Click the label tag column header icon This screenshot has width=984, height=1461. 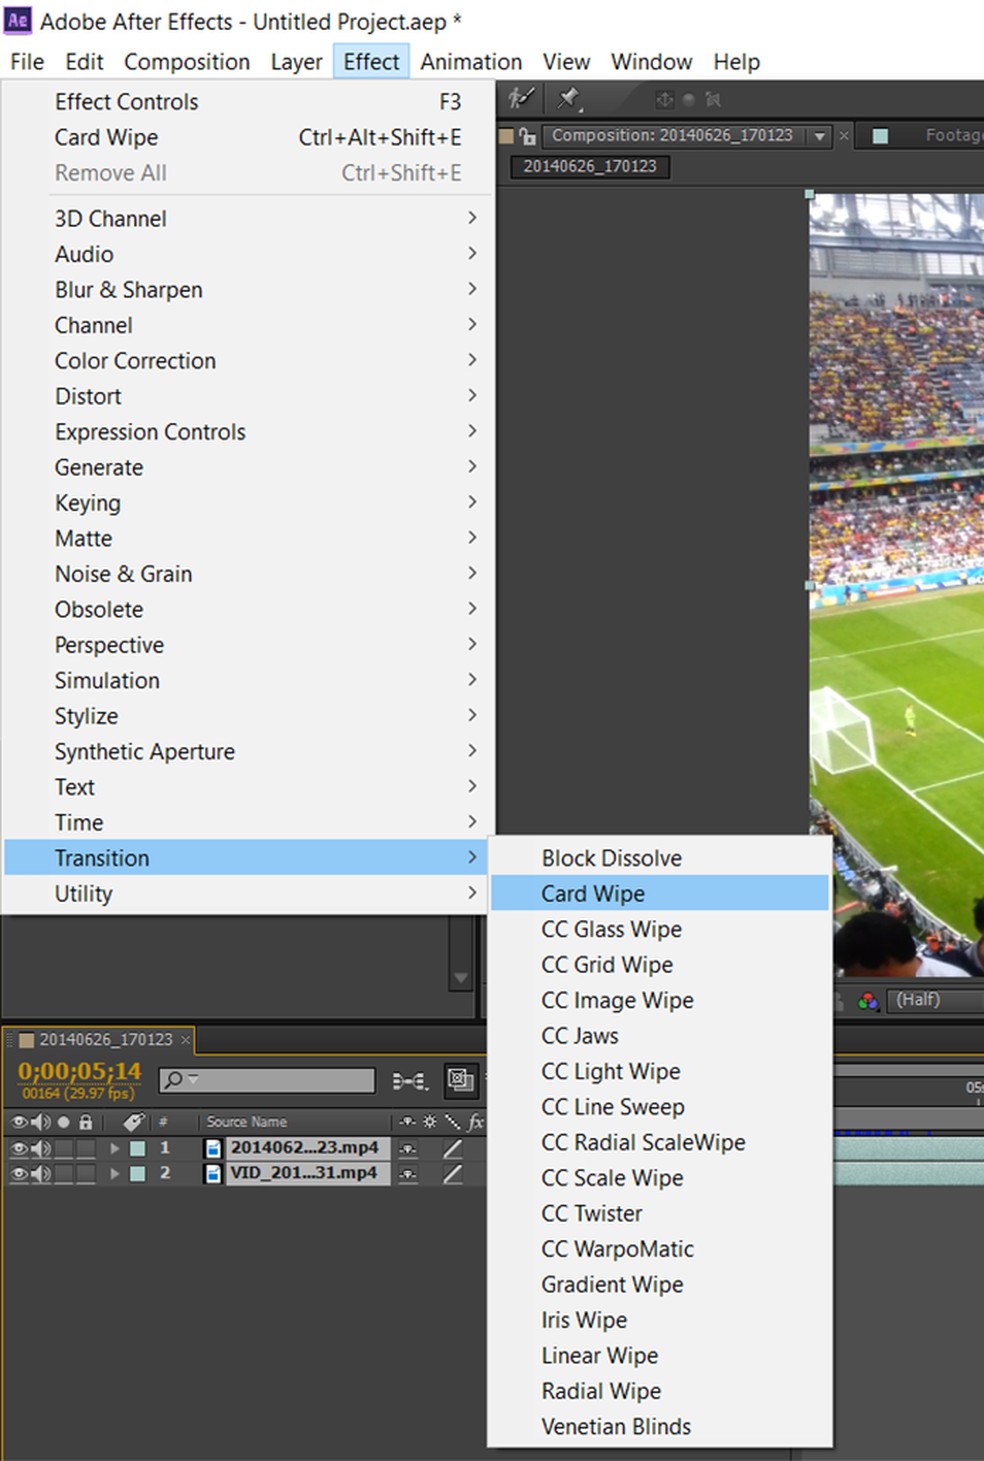pos(133,1122)
